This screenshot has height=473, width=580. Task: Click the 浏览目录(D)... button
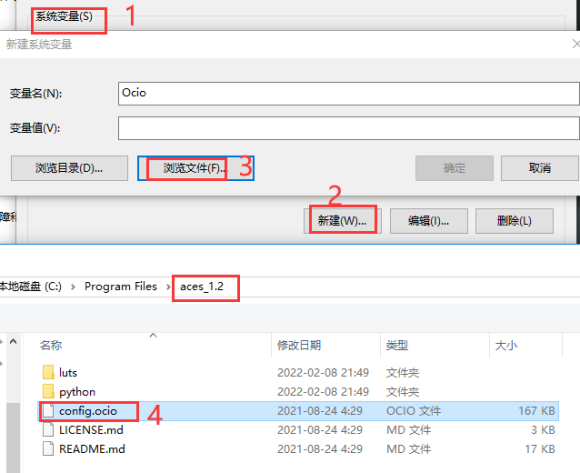tap(70, 168)
